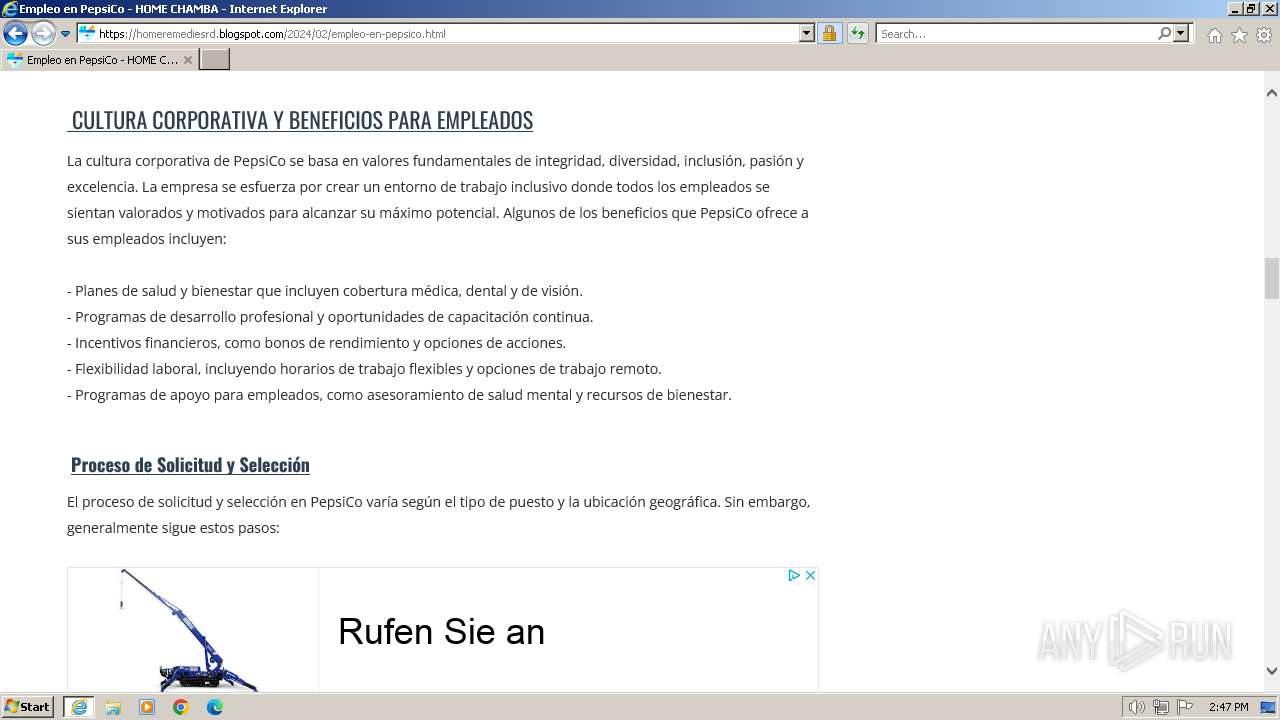Click the 'Flexibilidad laboral' line
Screen dimensions: 1280x720
364,369
